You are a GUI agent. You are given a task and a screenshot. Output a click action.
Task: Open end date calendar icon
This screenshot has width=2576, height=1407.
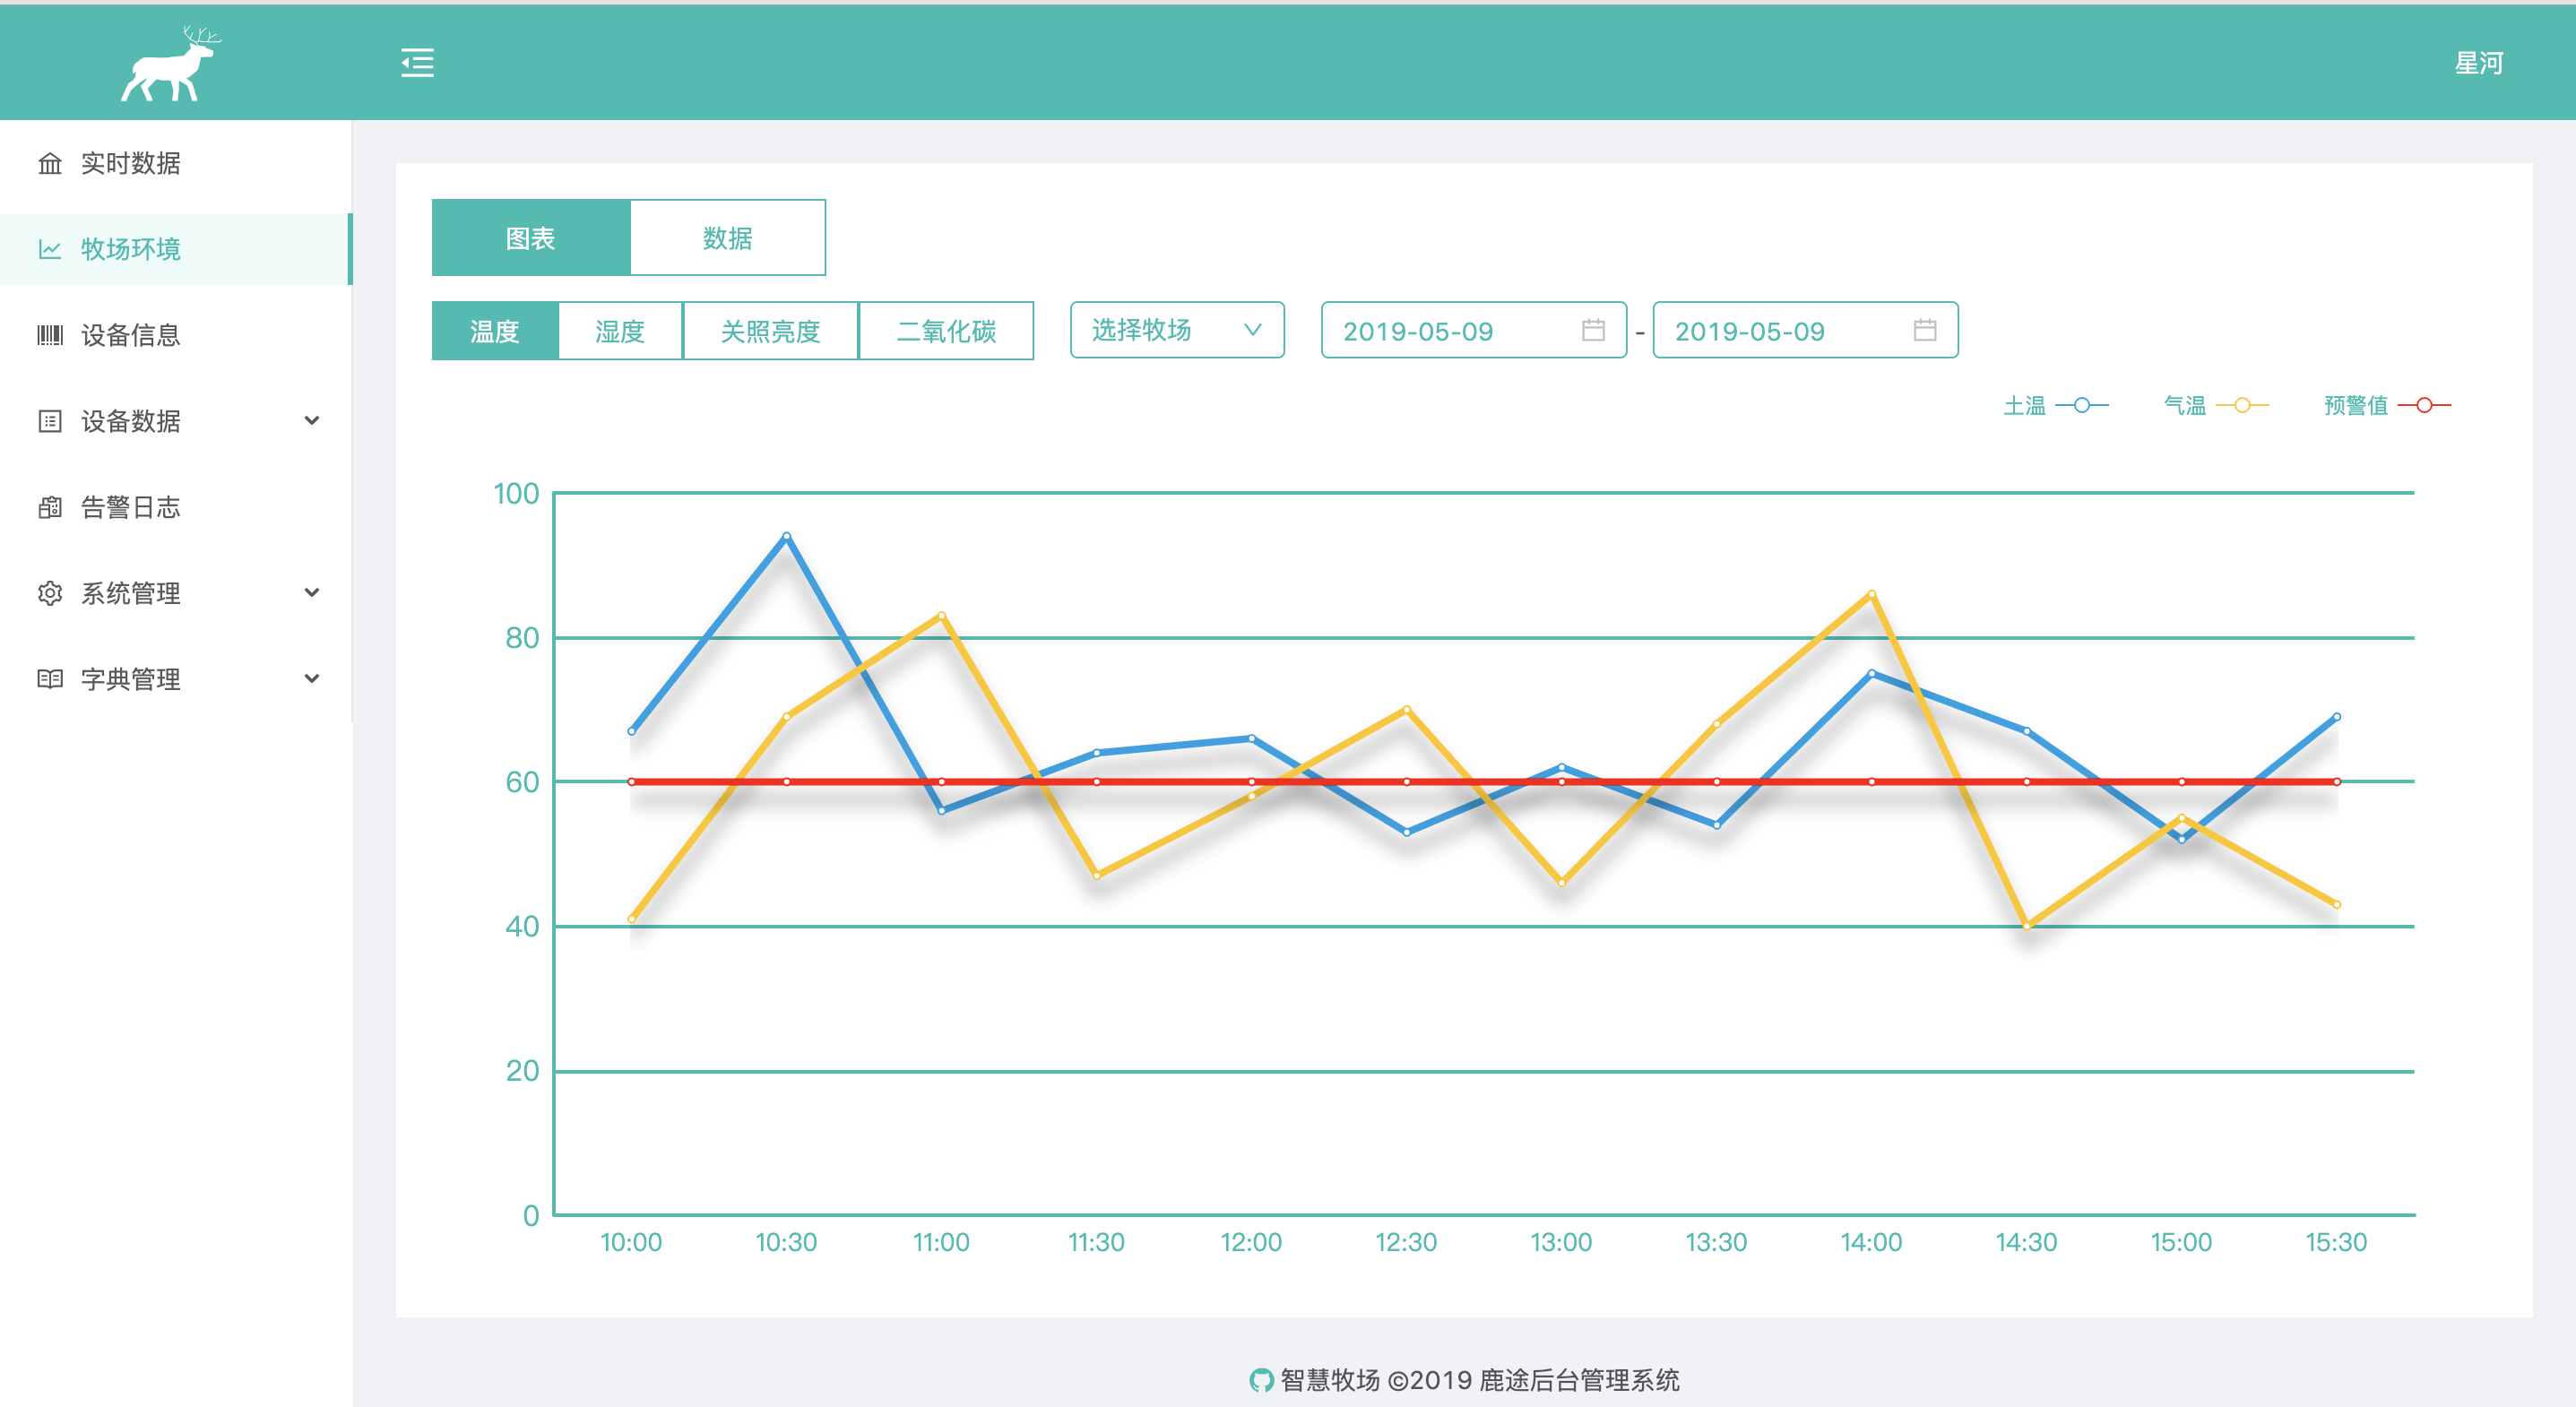tap(1925, 330)
